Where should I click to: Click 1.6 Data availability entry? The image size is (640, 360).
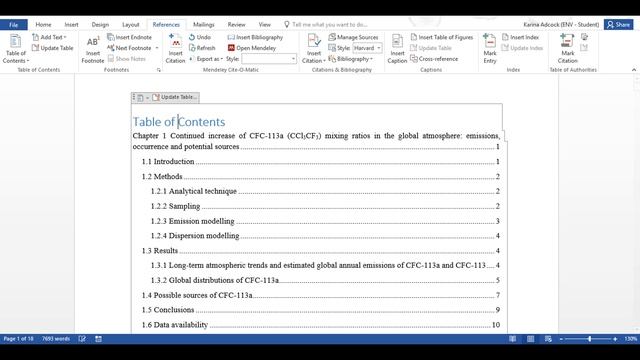[320, 325]
